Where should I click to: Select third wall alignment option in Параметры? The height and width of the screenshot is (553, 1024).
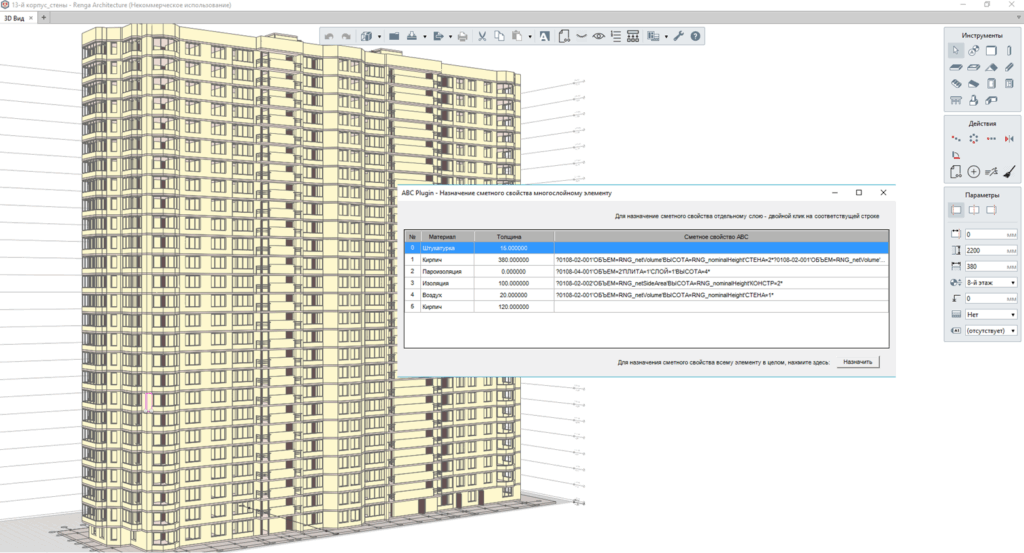(992, 210)
